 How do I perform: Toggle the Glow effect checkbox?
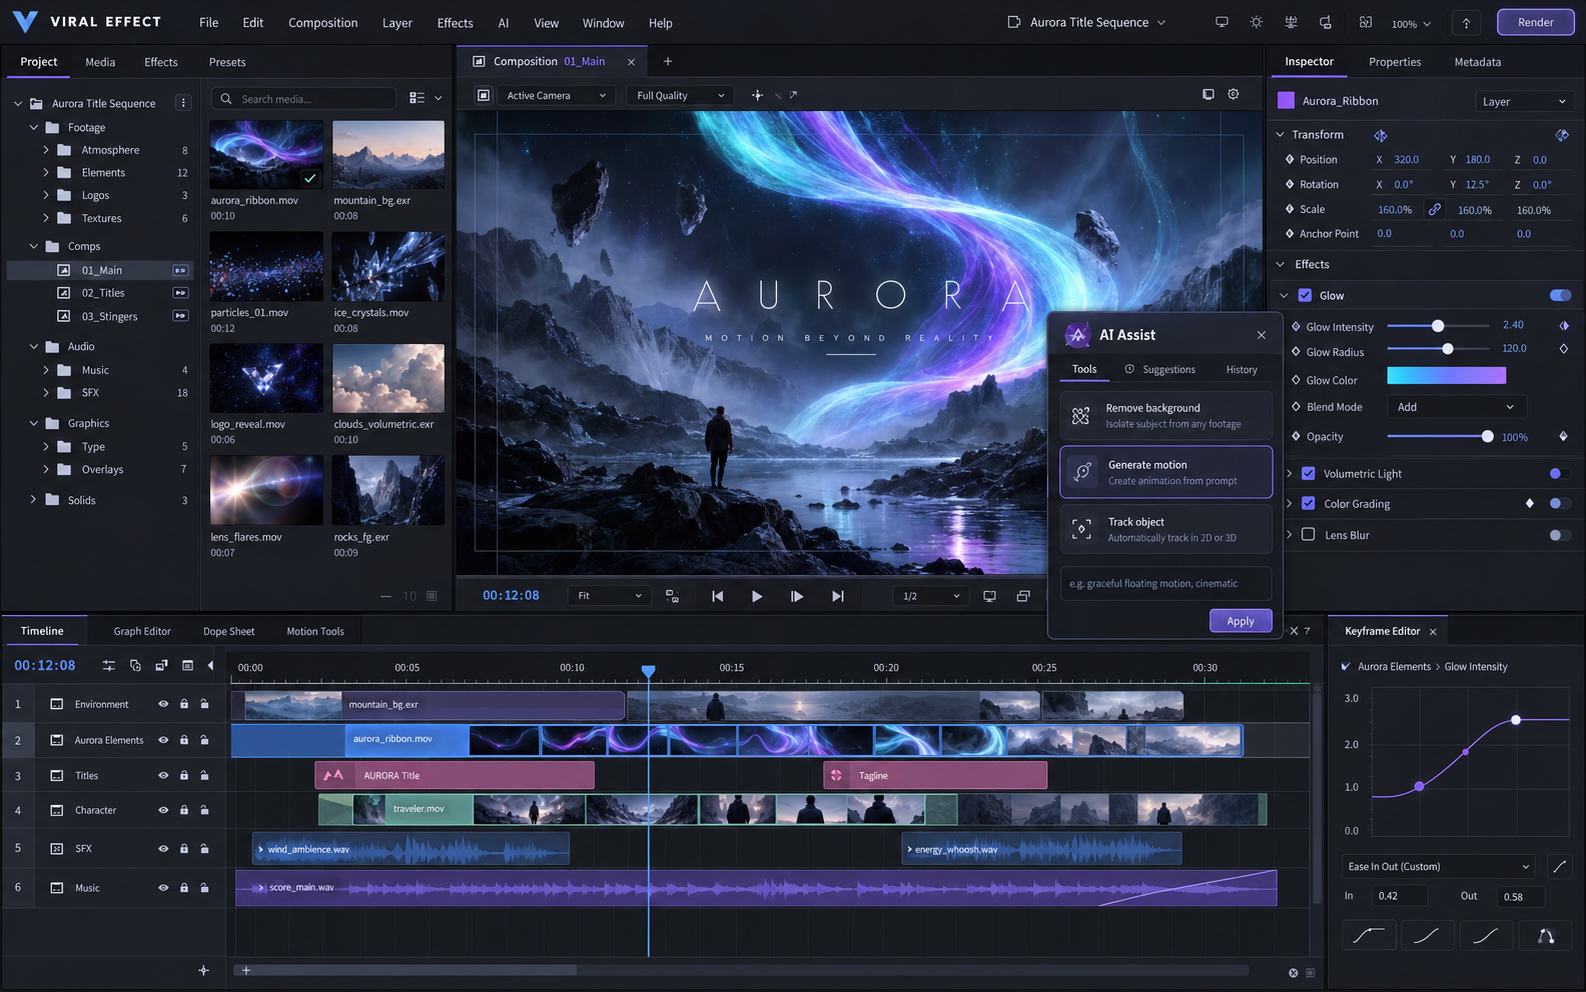[1305, 295]
